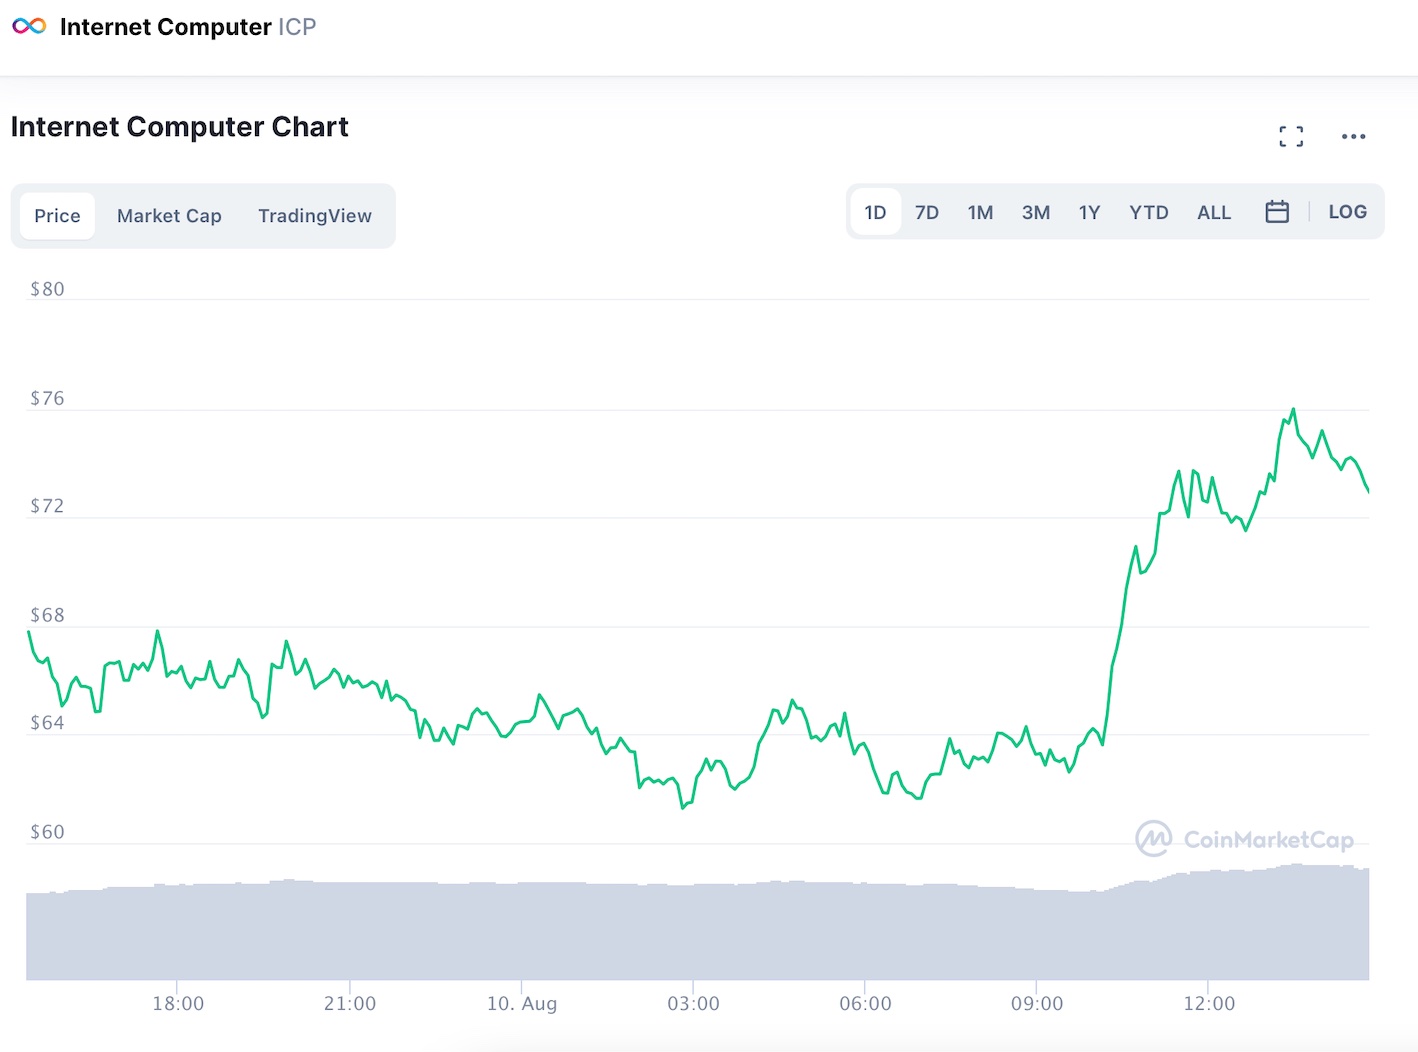Click the $68 price axis label
Screen dimensions: 1418x1052
click(47, 615)
